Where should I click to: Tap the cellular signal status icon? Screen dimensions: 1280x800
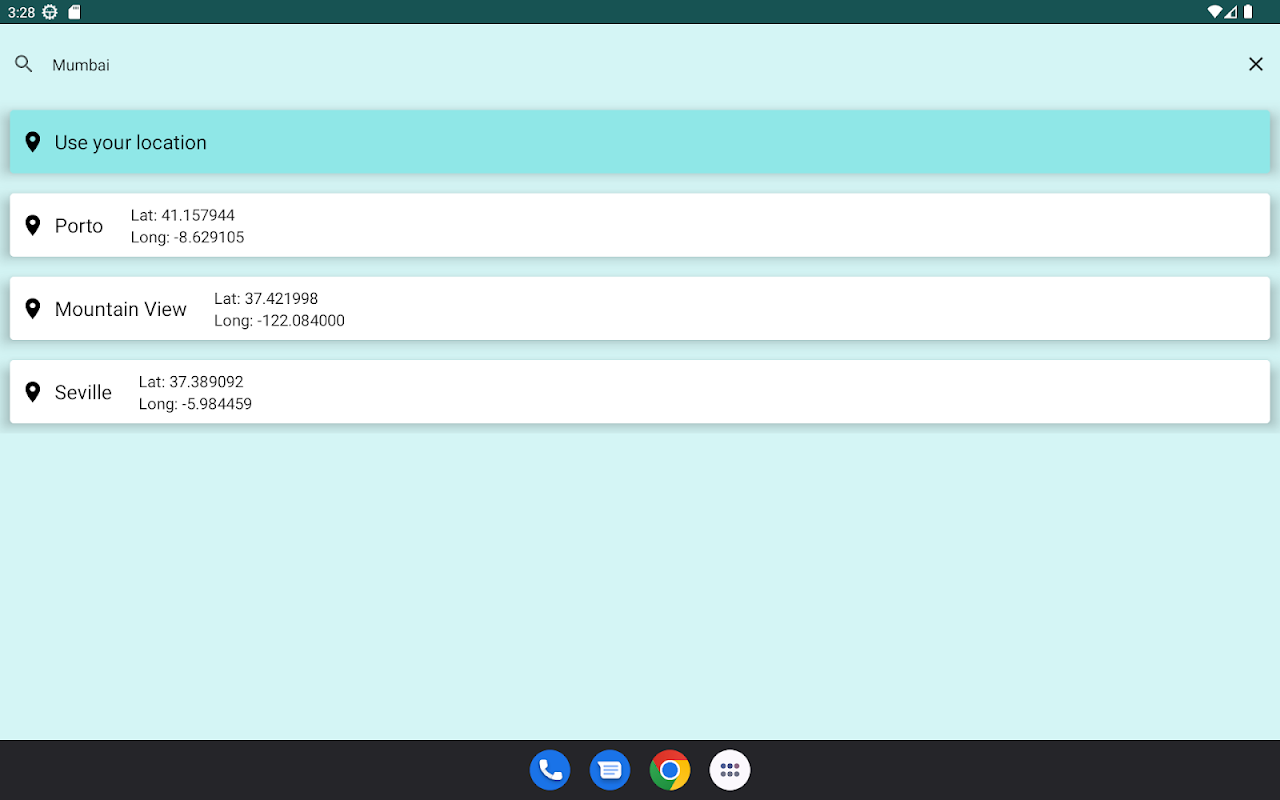click(1231, 12)
